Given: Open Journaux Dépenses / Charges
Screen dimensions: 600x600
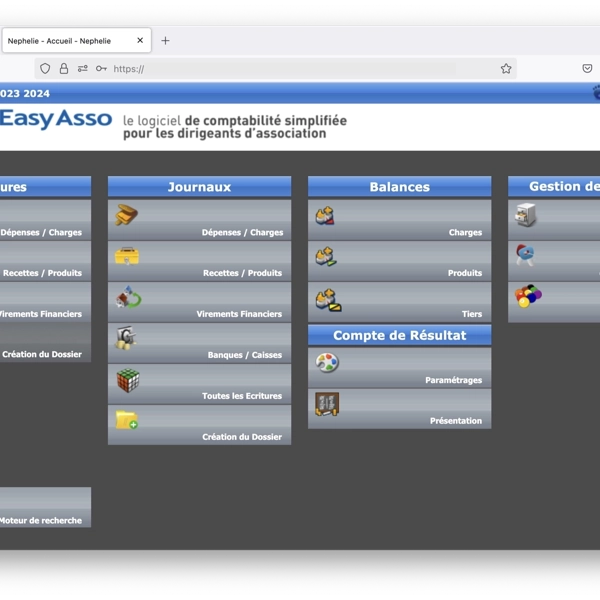Looking at the screenshot, I should (x=199, y=220).
